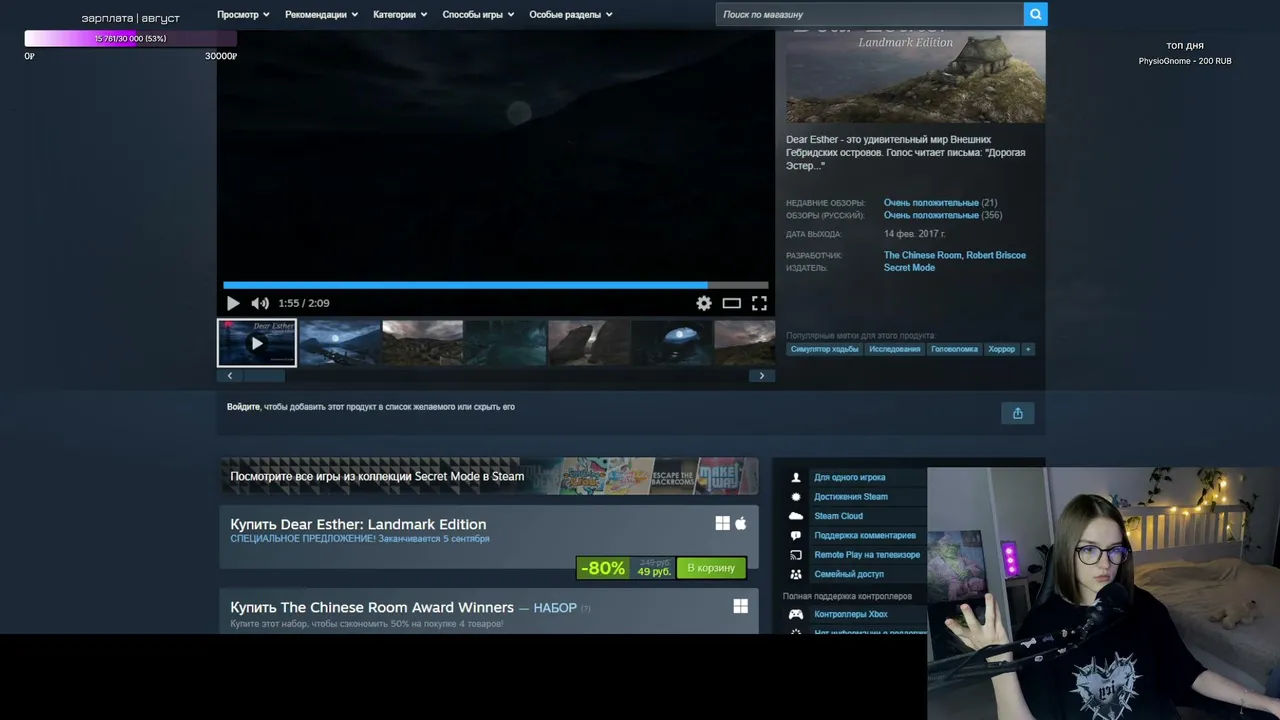Click the magnifier search button in store bar
Screen dimensions: 1280x720
[x=1035, y=14]
